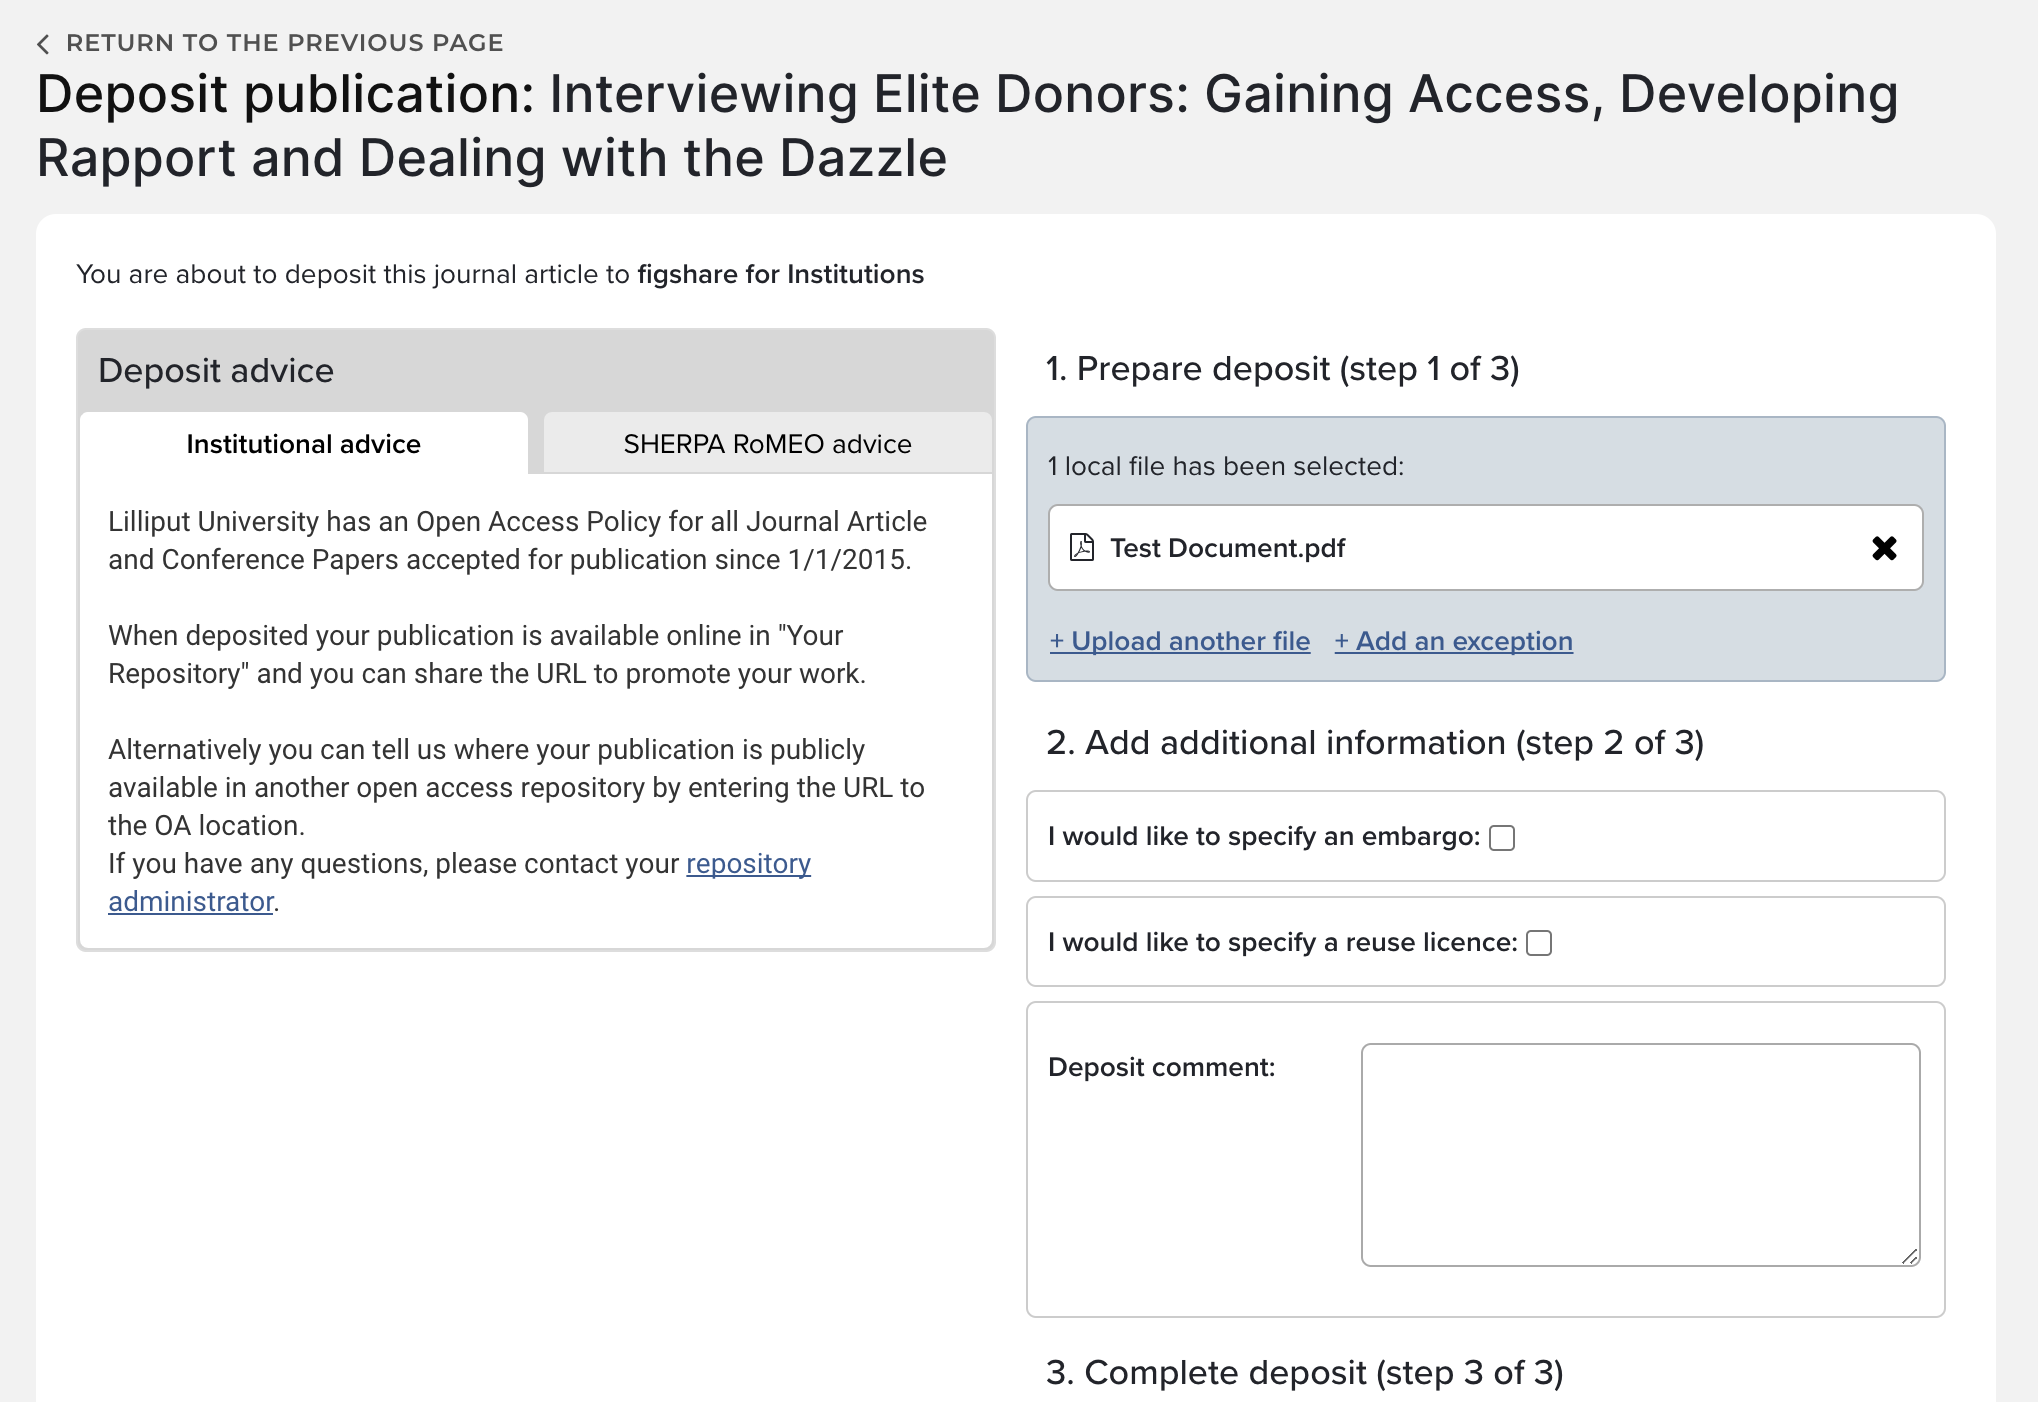Click the Complete deposit step 3 heading
Screen dimensions: 2038x1402
pos(1304,1373)
